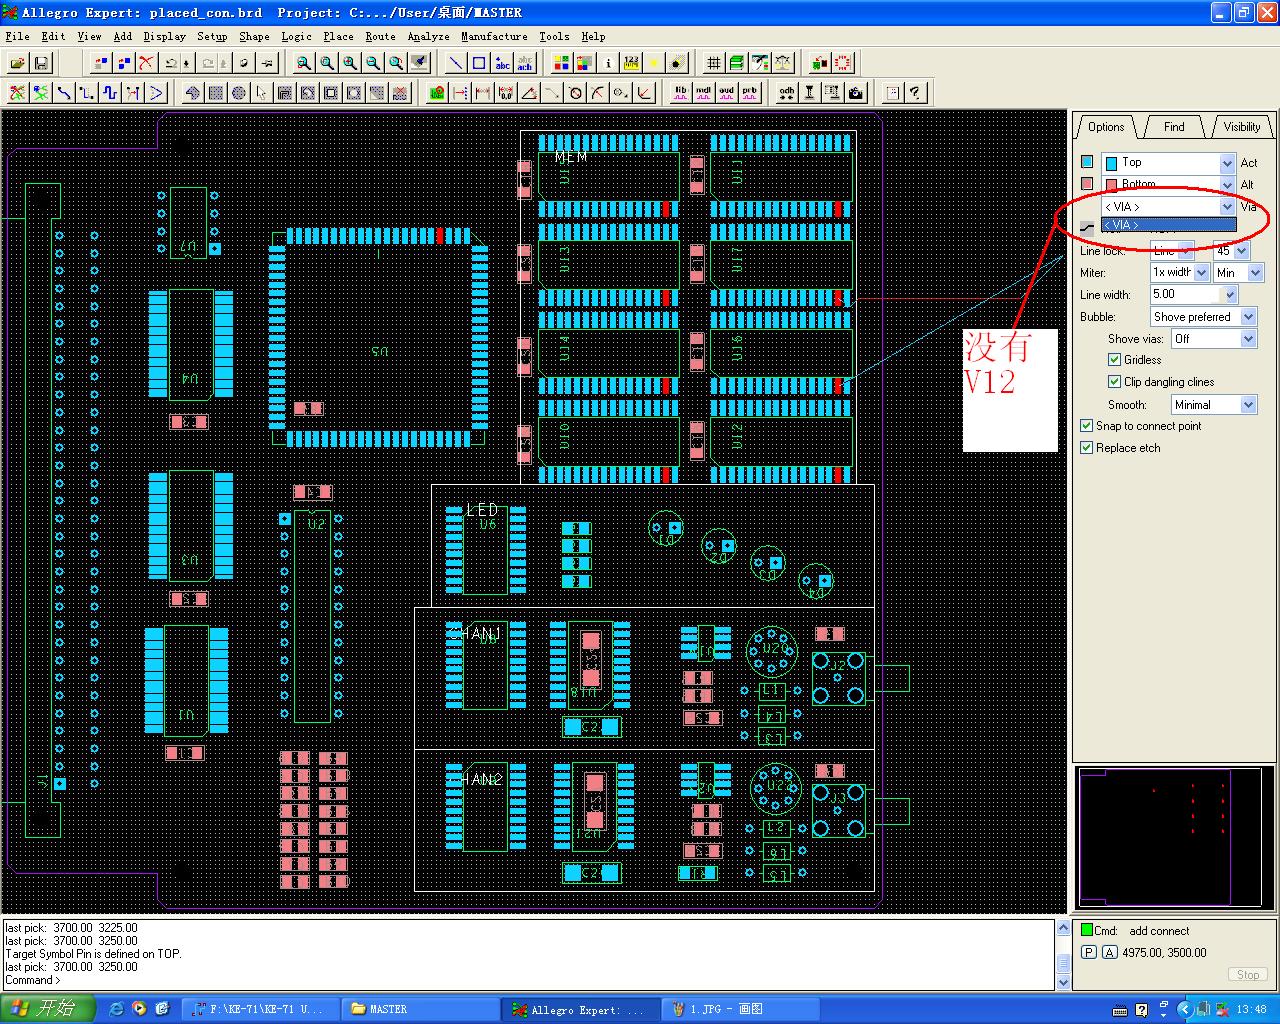Switch to F:\KE-71 taskbar button
This screenshot has width=1280, height=1024.
tap(260, 1009)
